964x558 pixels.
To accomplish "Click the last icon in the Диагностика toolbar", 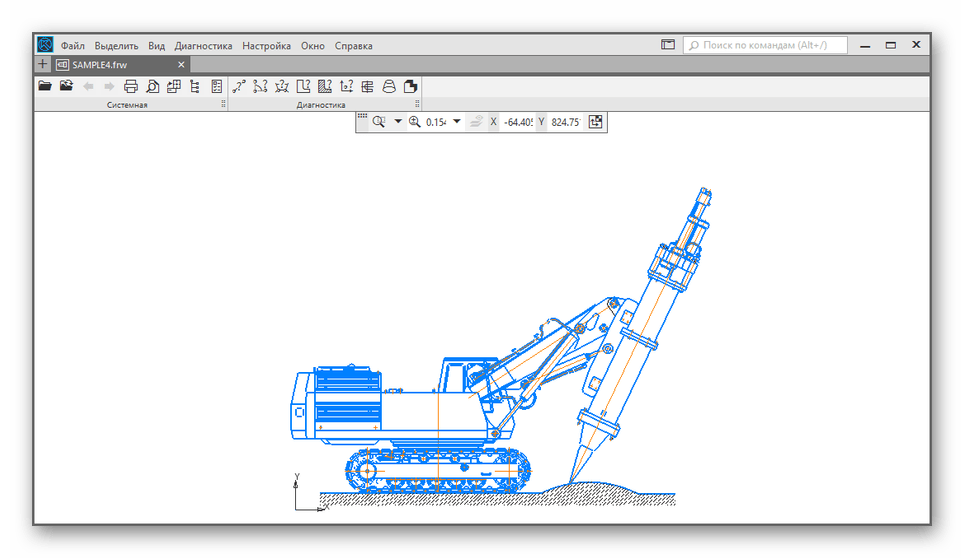I will click(410, 86).
